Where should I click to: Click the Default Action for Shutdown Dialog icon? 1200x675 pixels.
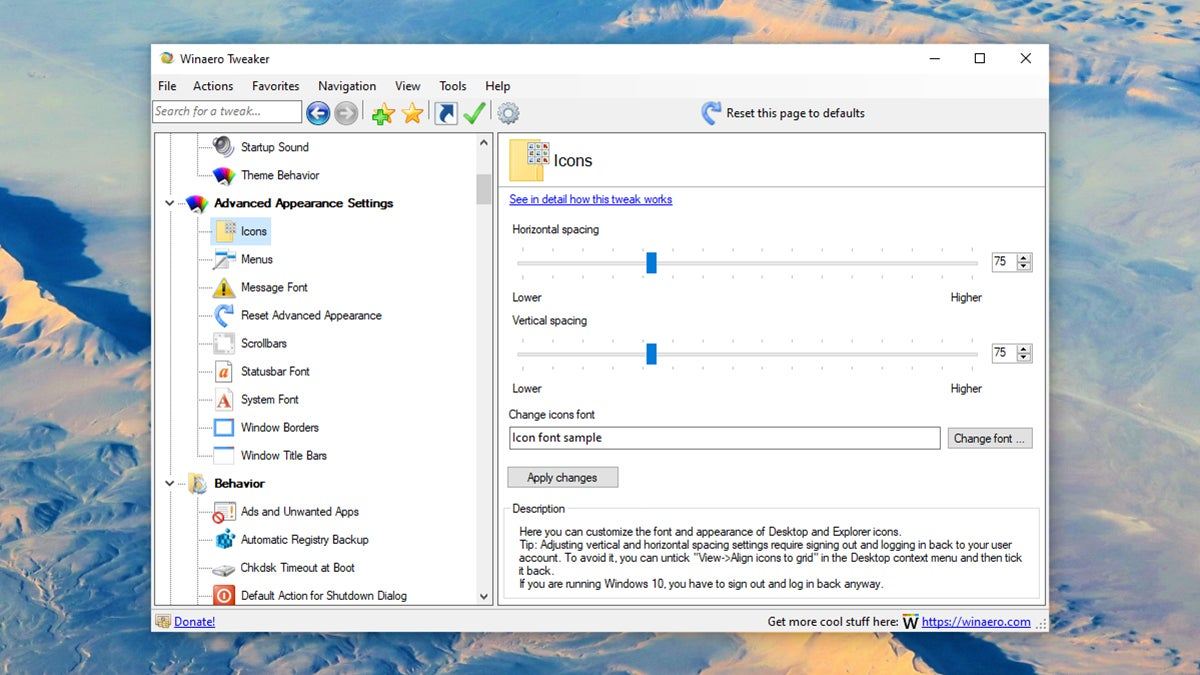tap(224, 595)
